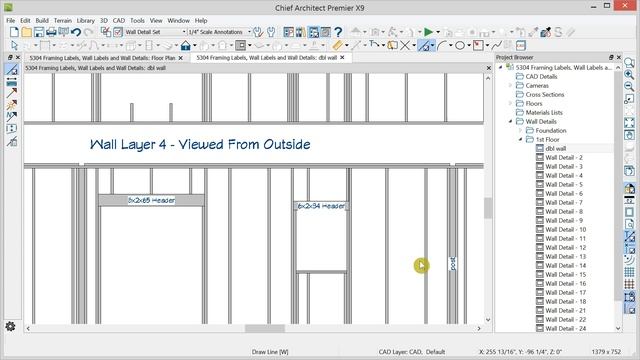The height and width of the screenshot is (360, 640).
Task: Save the plan using floppy disk icon
Action: point(39,32)
